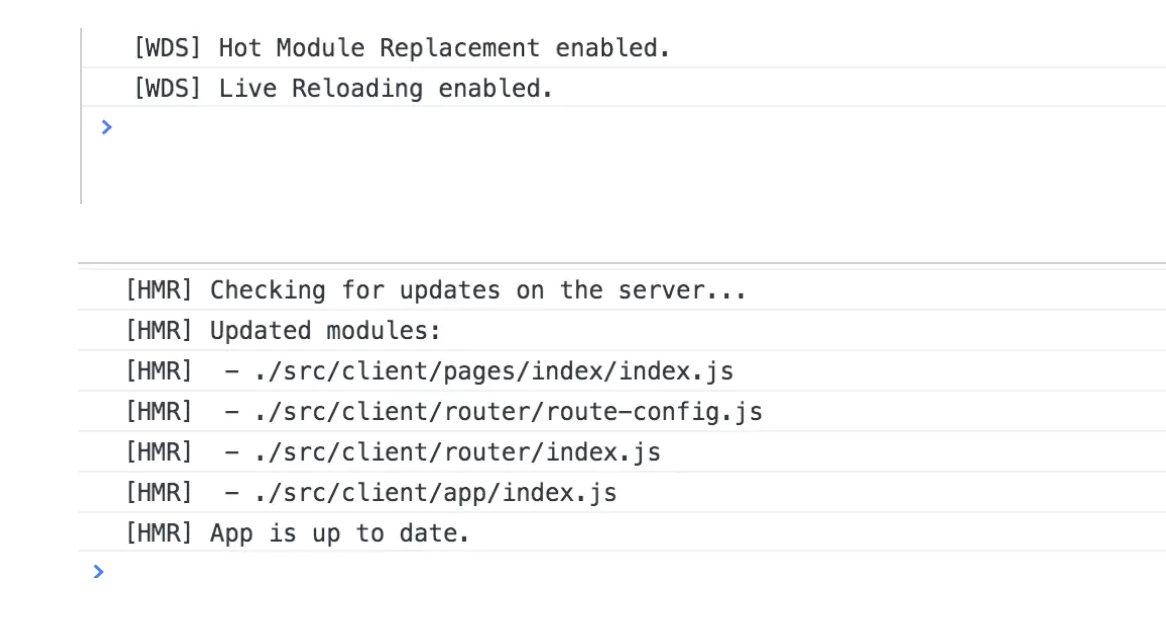This screenshot has width=1166, height=628.
Task: Click the [WDS] tag on the Hot Module line
Action: [x=168, y=48]
